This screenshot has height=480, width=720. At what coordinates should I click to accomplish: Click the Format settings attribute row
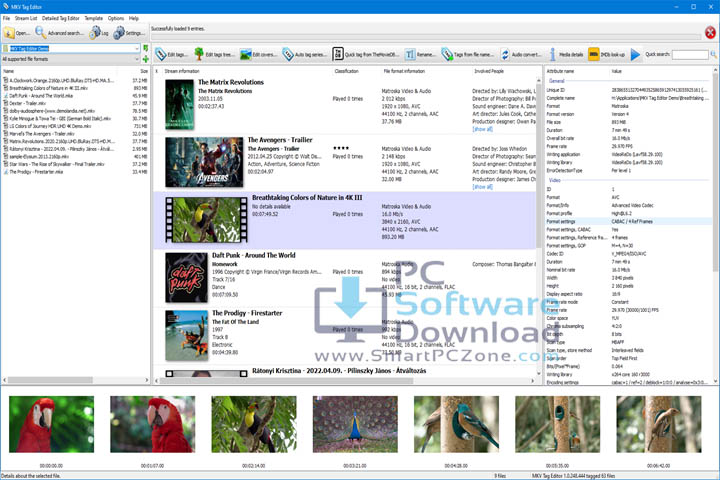pos(628,221)
